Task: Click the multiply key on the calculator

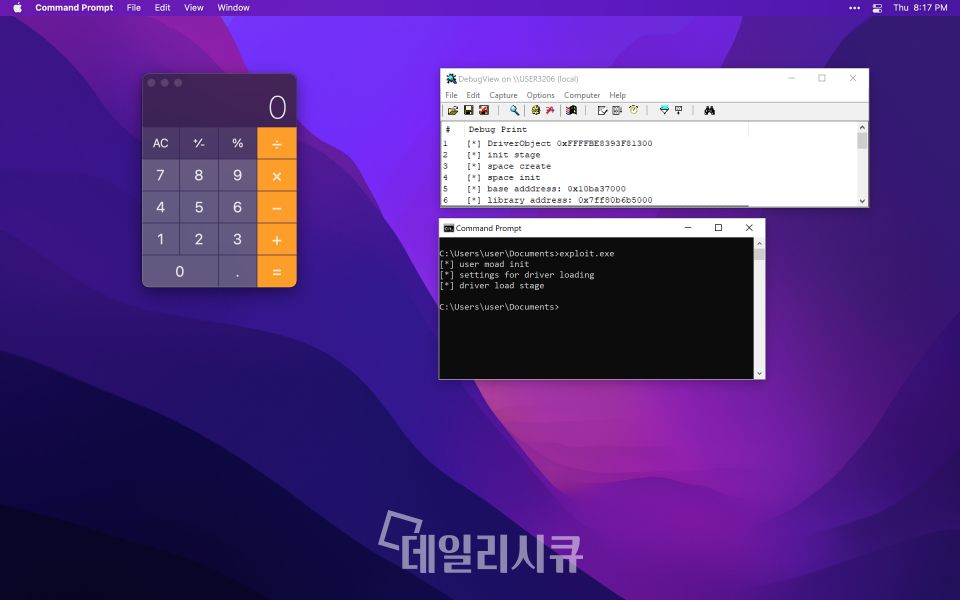Action: (x=277, y=176)
